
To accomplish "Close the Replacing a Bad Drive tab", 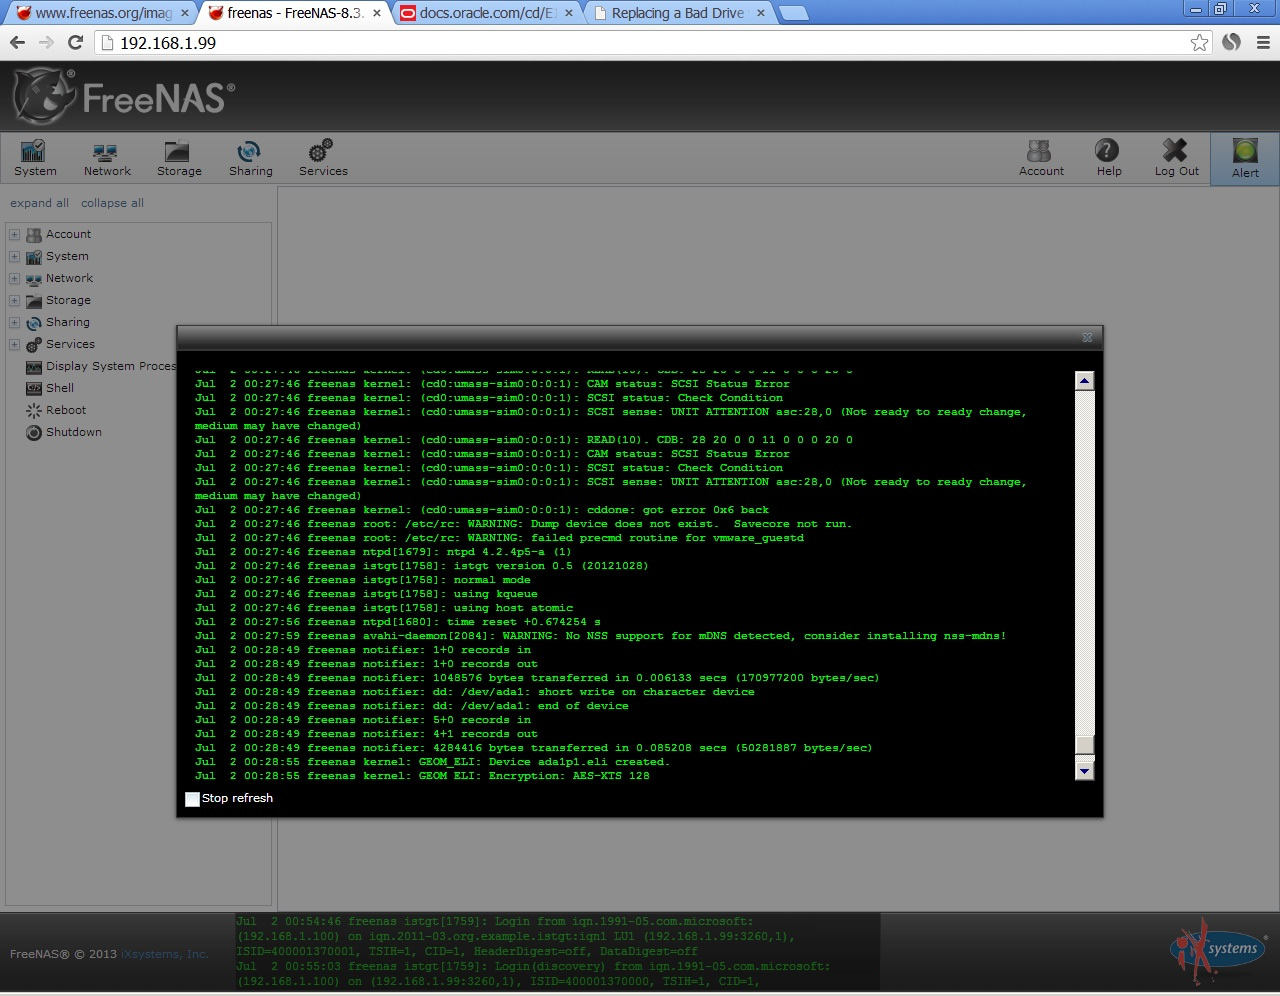I will pyautogui.click(x=760, y=13).
